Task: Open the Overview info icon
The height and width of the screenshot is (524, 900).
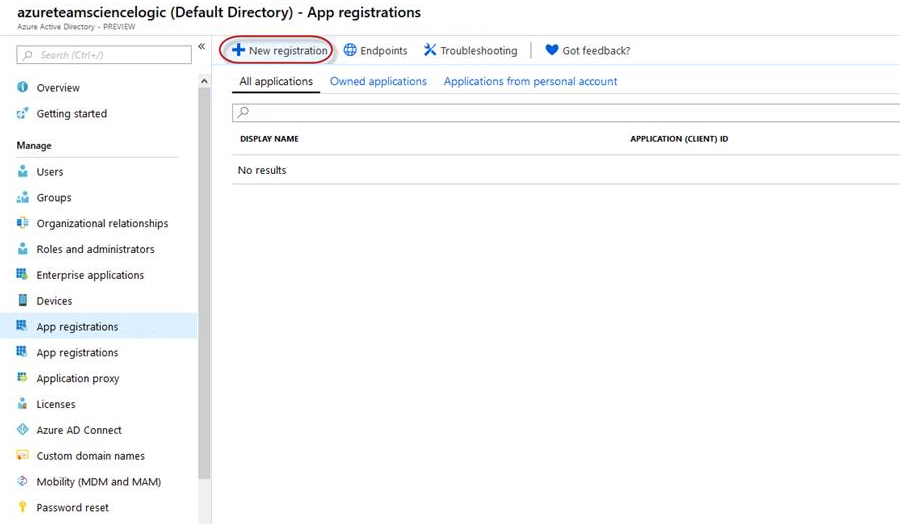Action: 23,88
